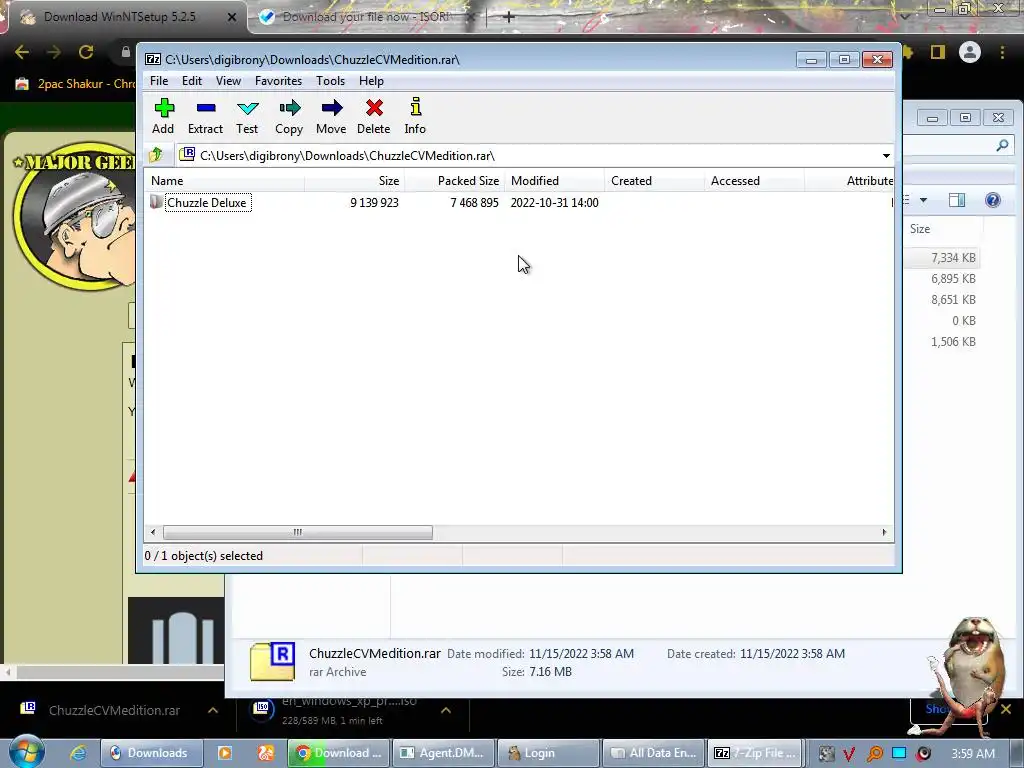The width and height of the screenshot is (1024, 768).
Task: Click the green Add icon in 7-Zip
Action: (x=163, y=108)
